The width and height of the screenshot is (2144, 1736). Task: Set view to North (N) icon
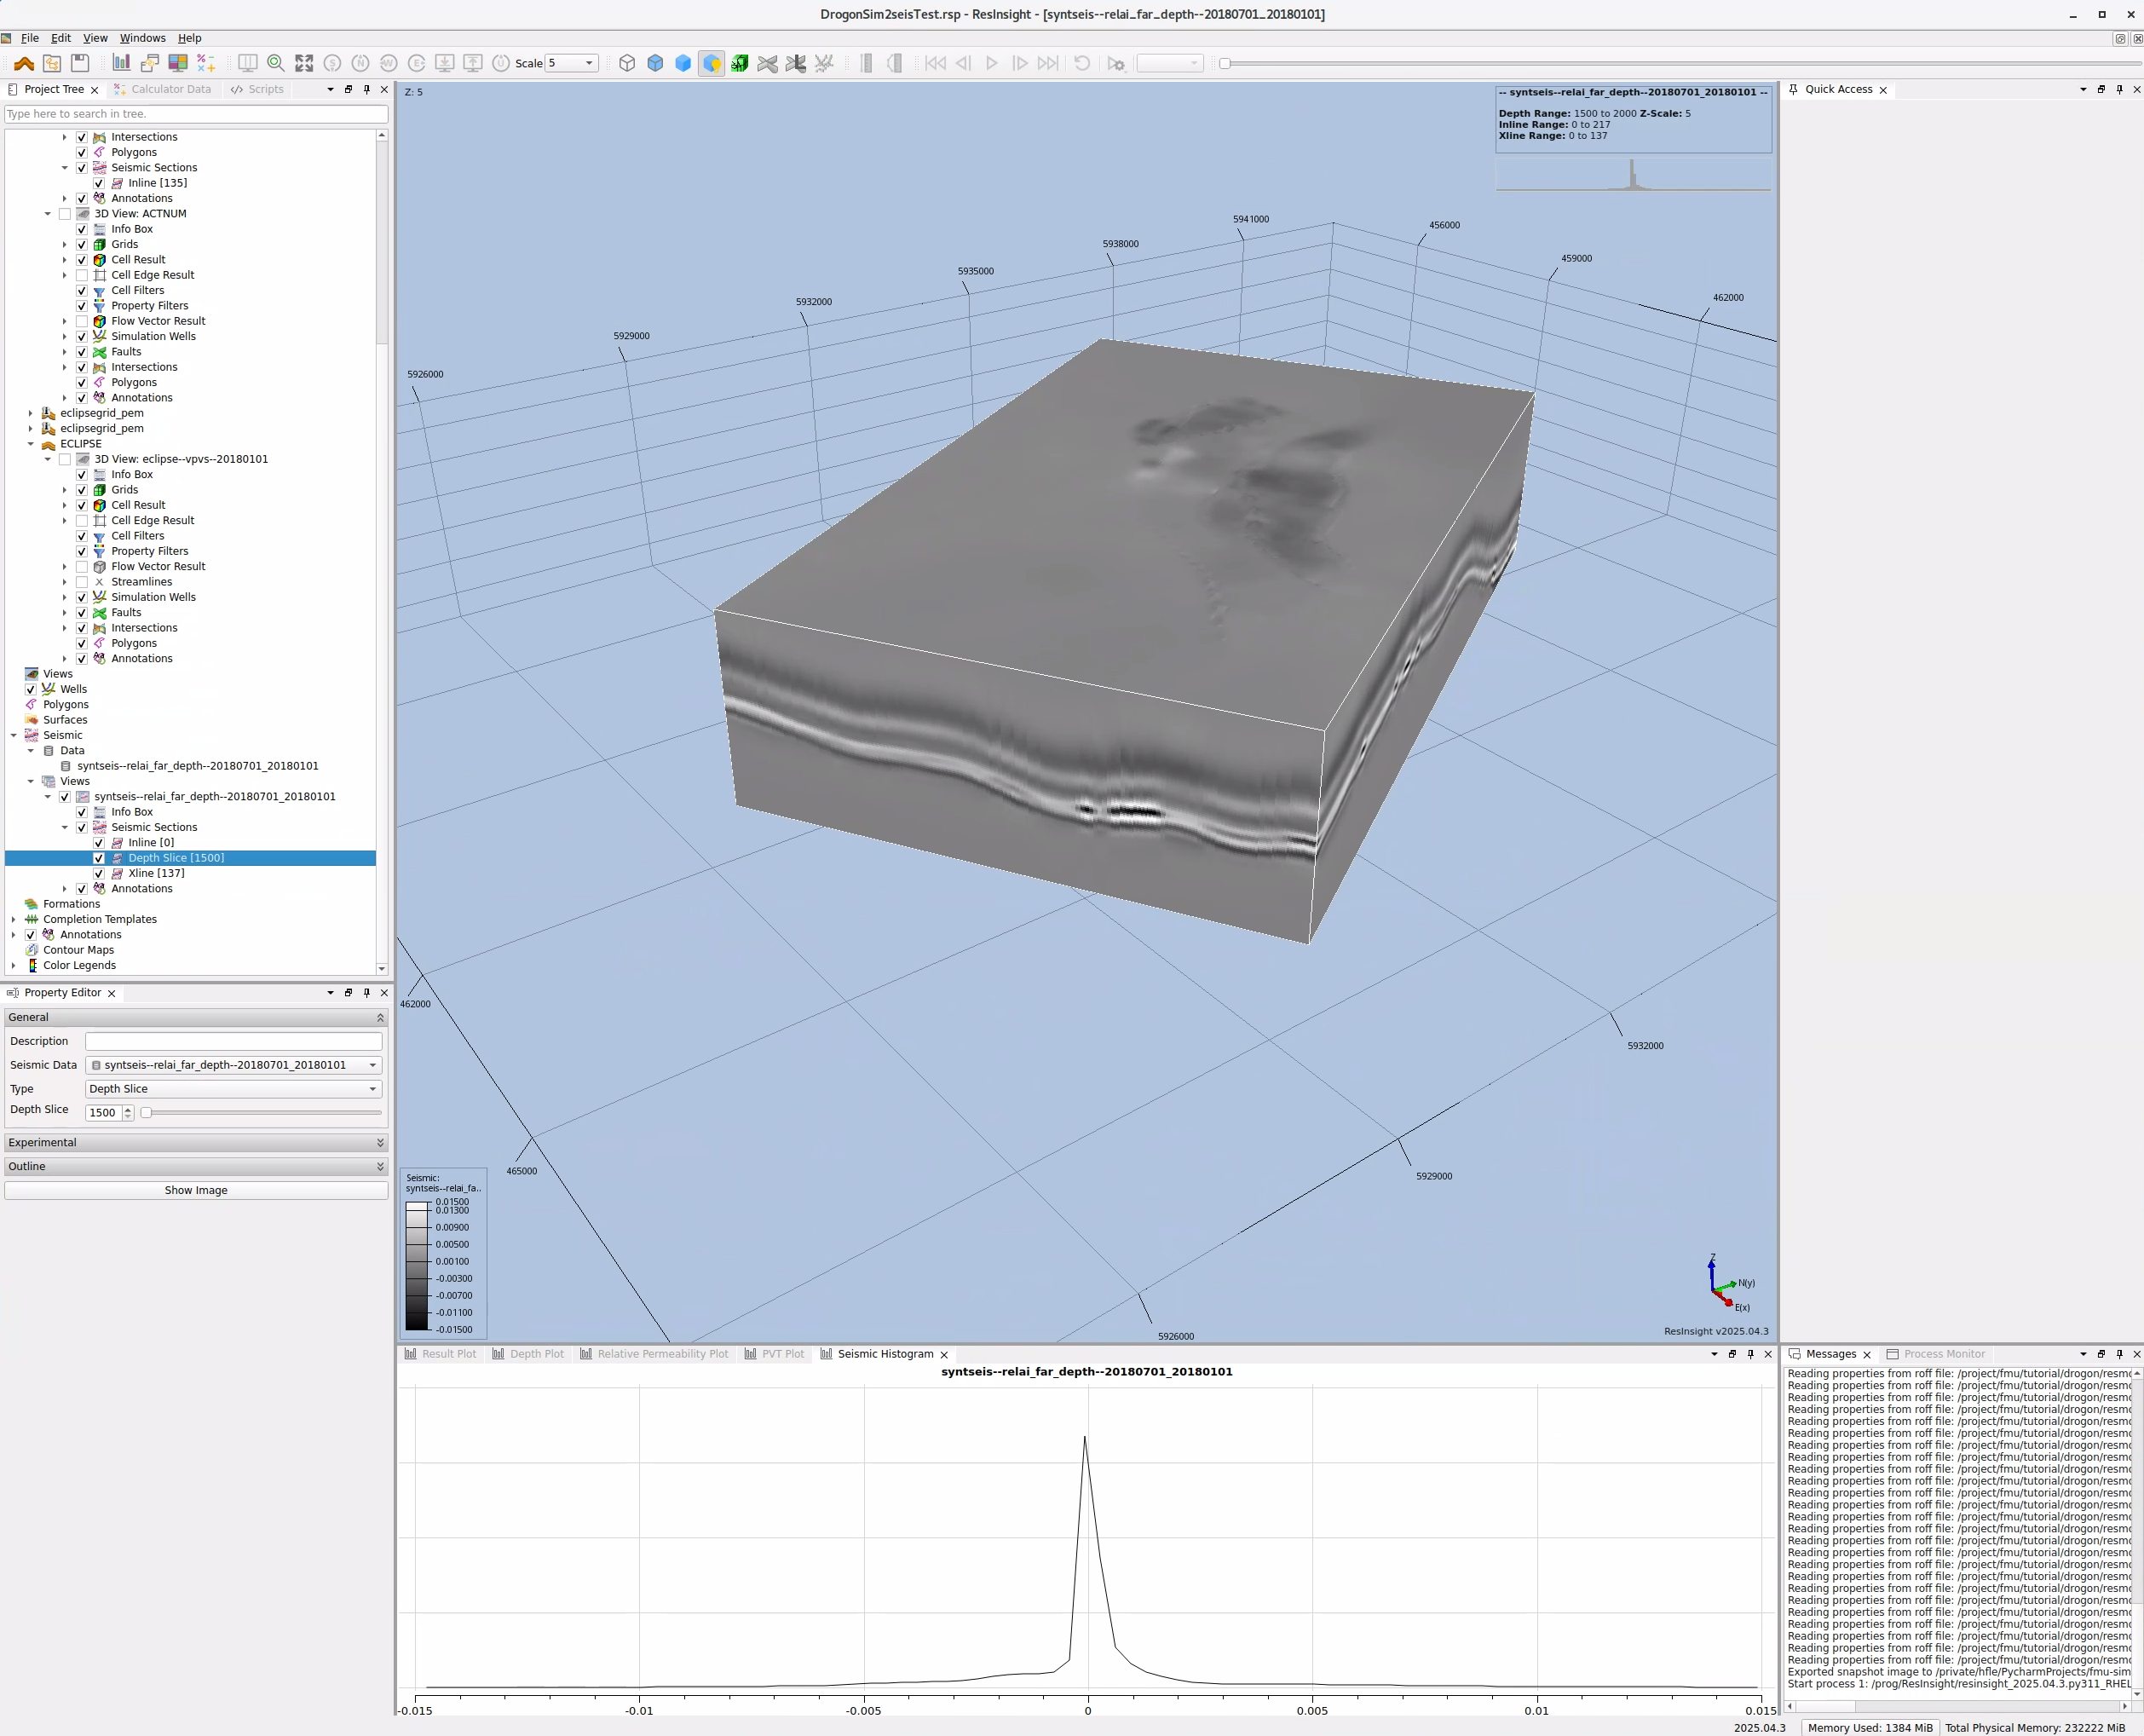point(360,63)
